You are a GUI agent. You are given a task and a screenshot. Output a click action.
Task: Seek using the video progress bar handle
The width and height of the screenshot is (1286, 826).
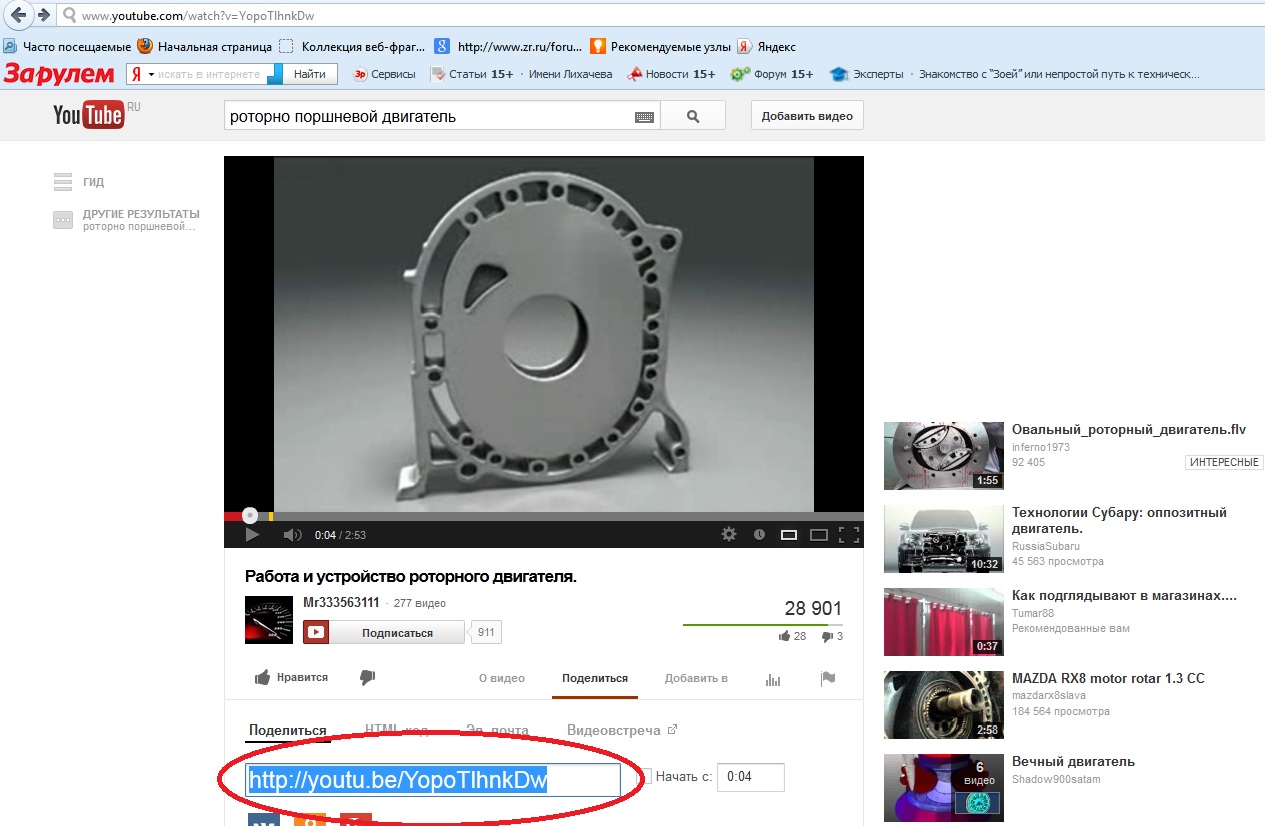250,516
